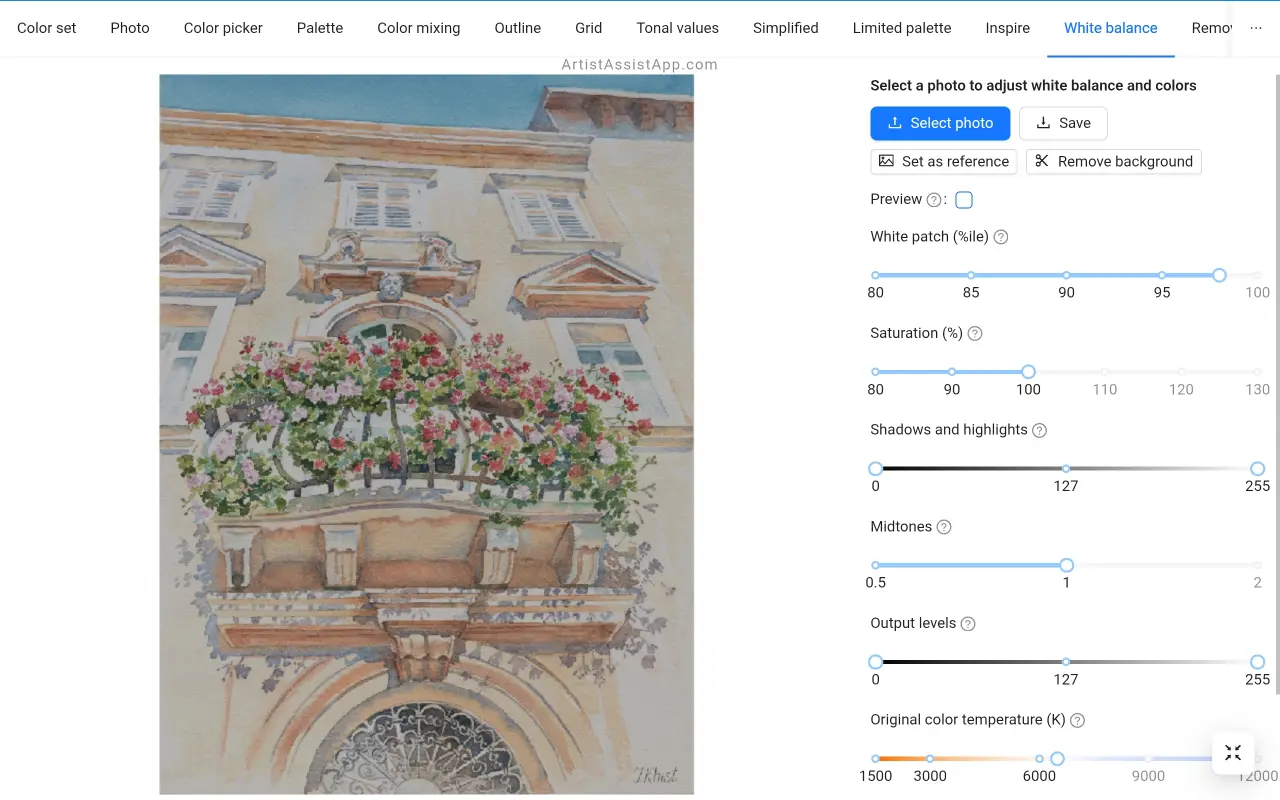Enable the Preview checkbox
This screenshot has width=1280, height=800.
point(964,200)
